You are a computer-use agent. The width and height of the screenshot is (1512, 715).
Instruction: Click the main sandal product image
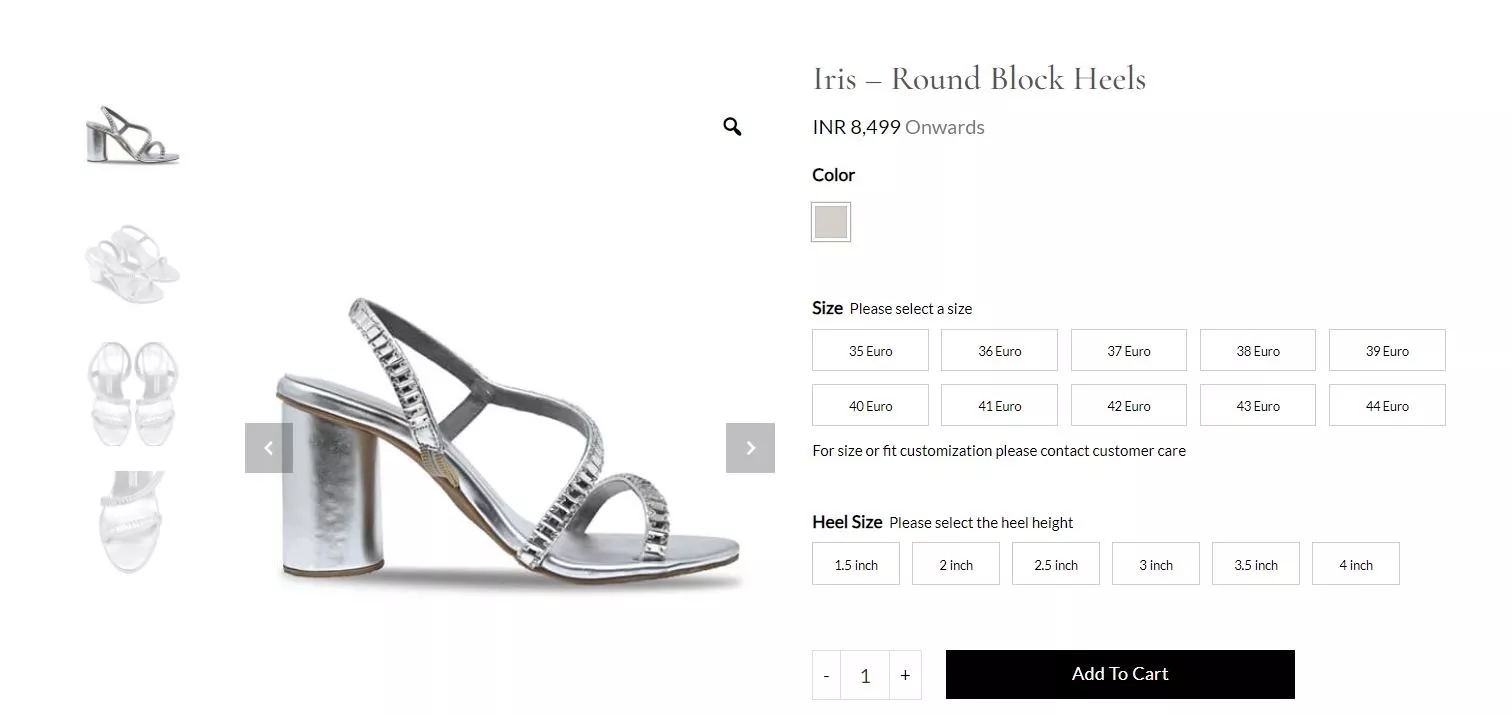[x=510, y=440]
